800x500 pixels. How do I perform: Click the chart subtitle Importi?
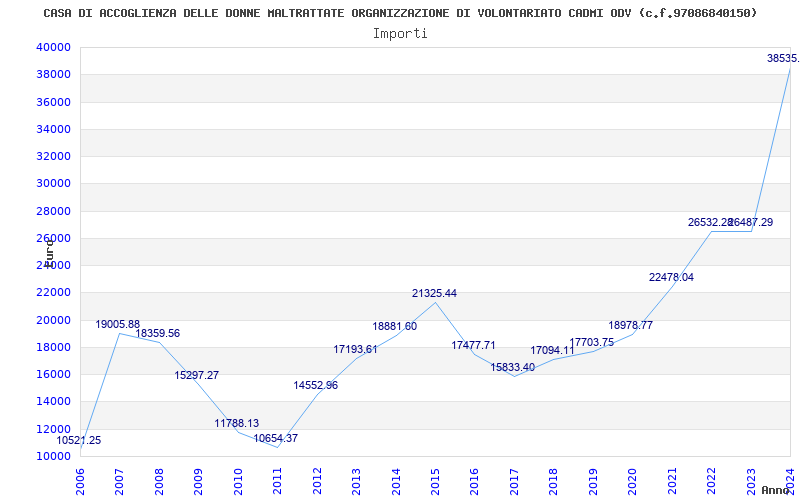400,34
